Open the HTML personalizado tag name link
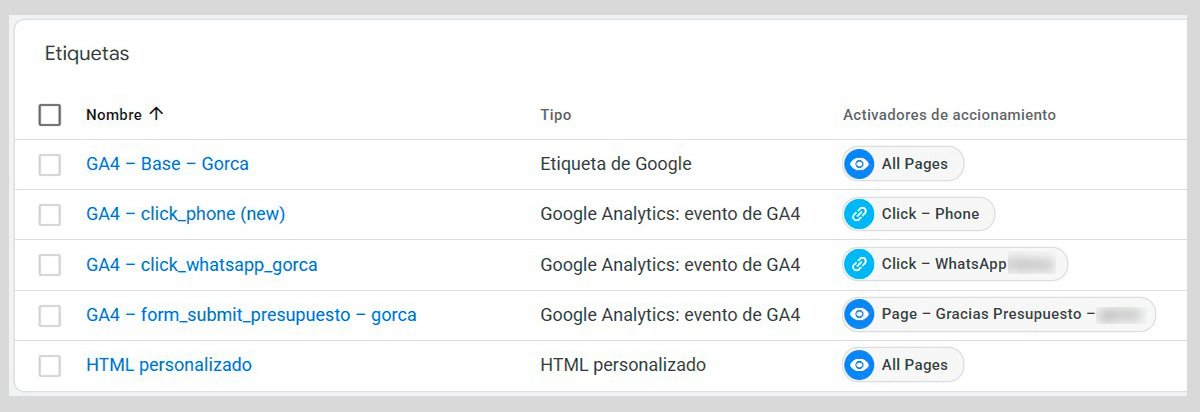 169,365
